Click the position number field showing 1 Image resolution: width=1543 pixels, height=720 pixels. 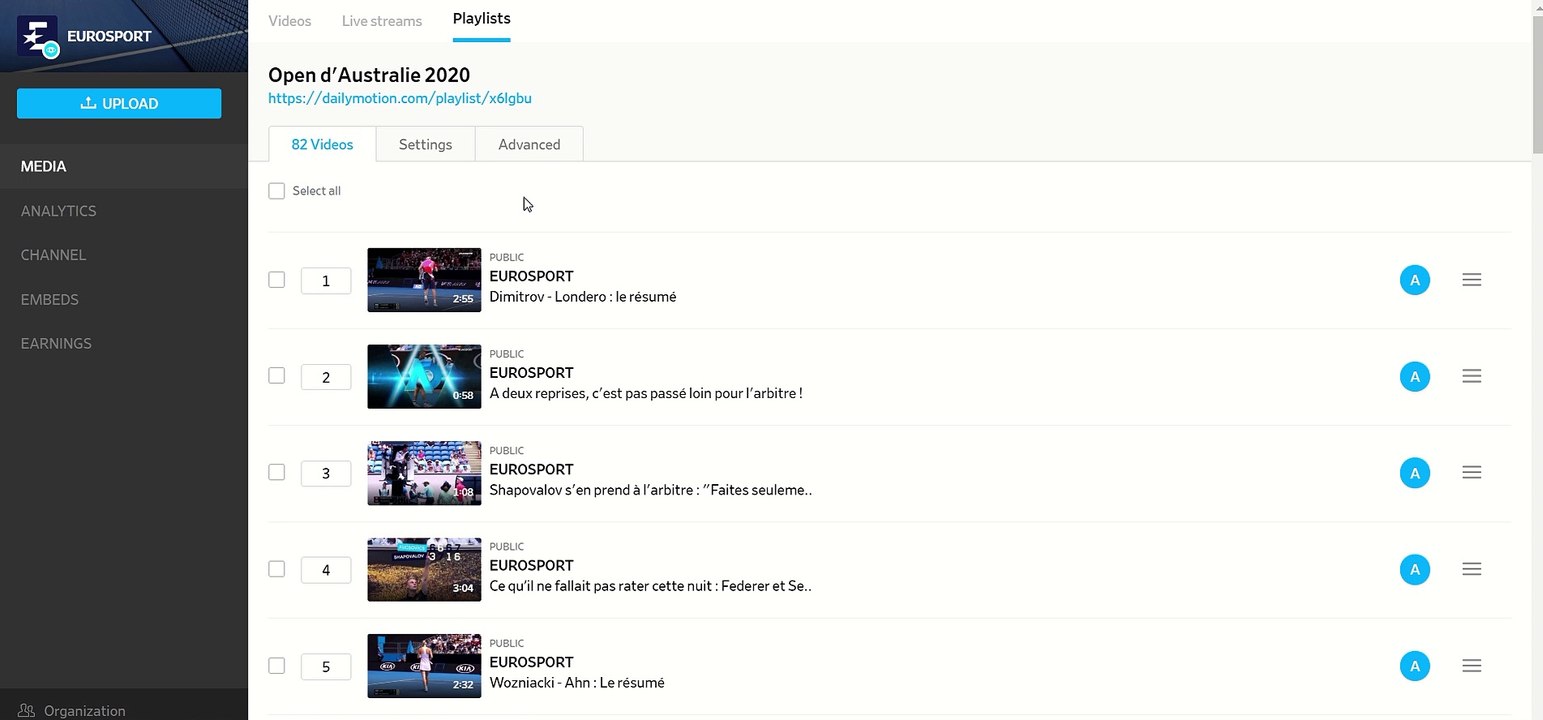[x=326, y=281]
